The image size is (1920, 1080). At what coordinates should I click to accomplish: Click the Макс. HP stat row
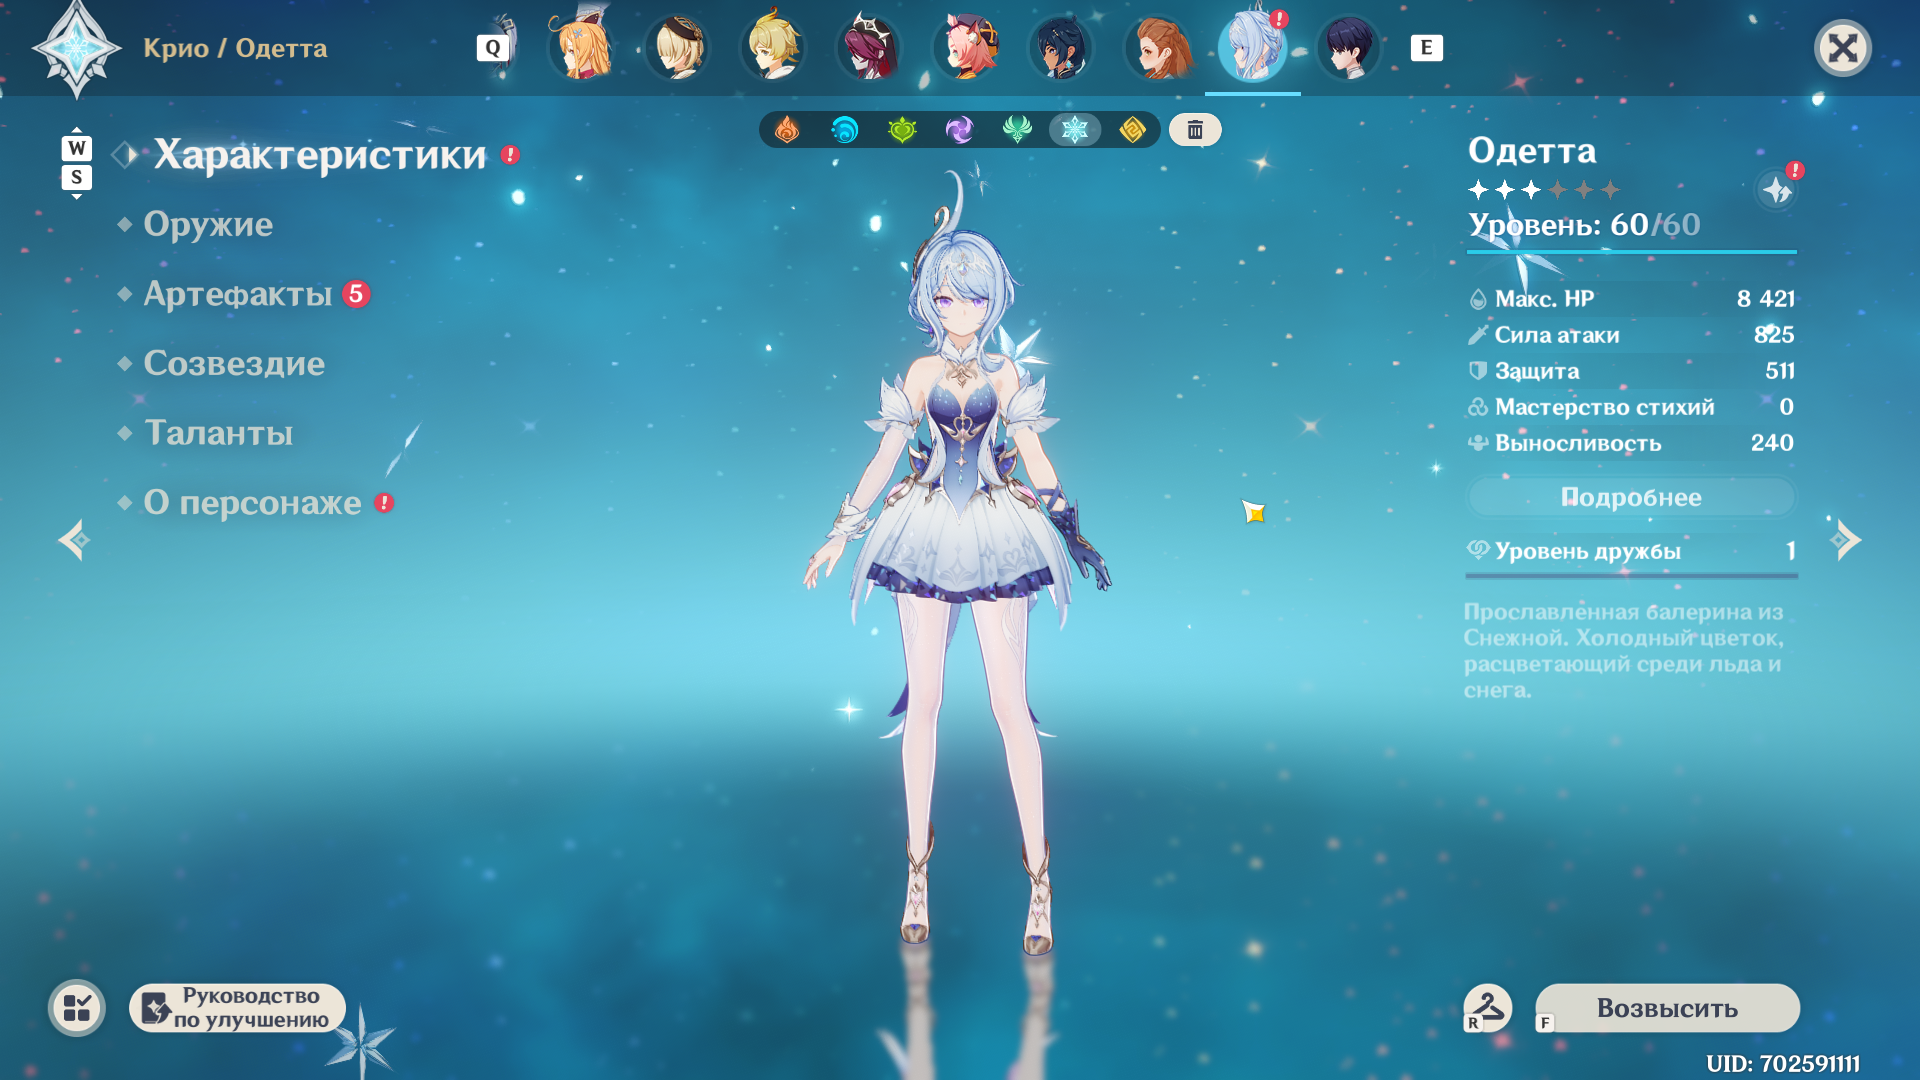1631,299
